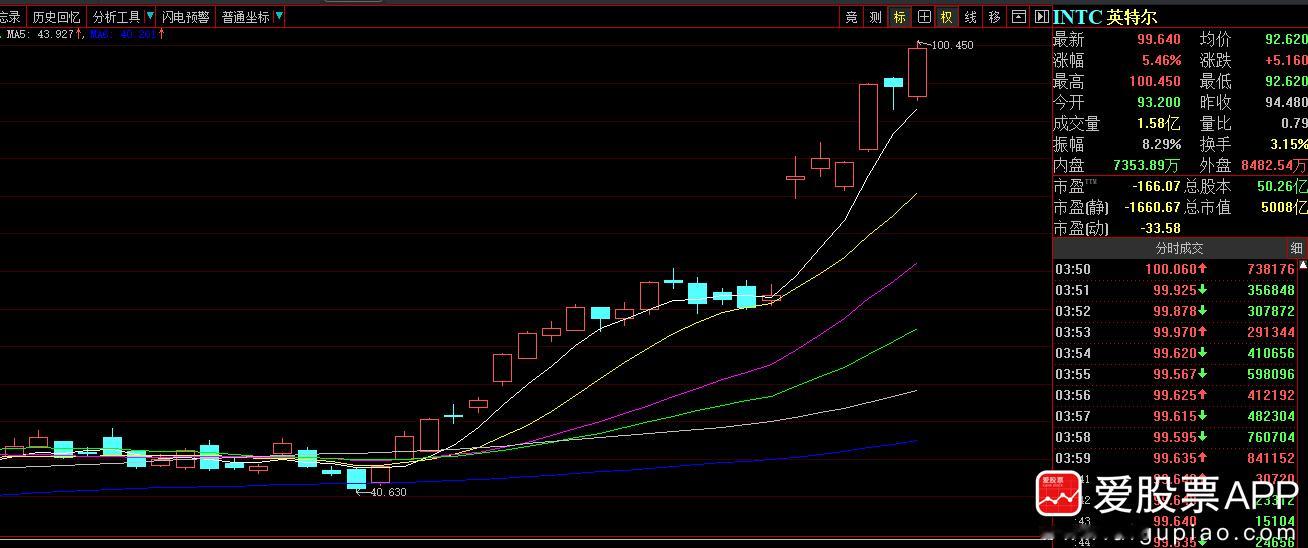1308x548 pixels.
Task: Click the 总股本 value 50.26亿
Action: 1282,186
